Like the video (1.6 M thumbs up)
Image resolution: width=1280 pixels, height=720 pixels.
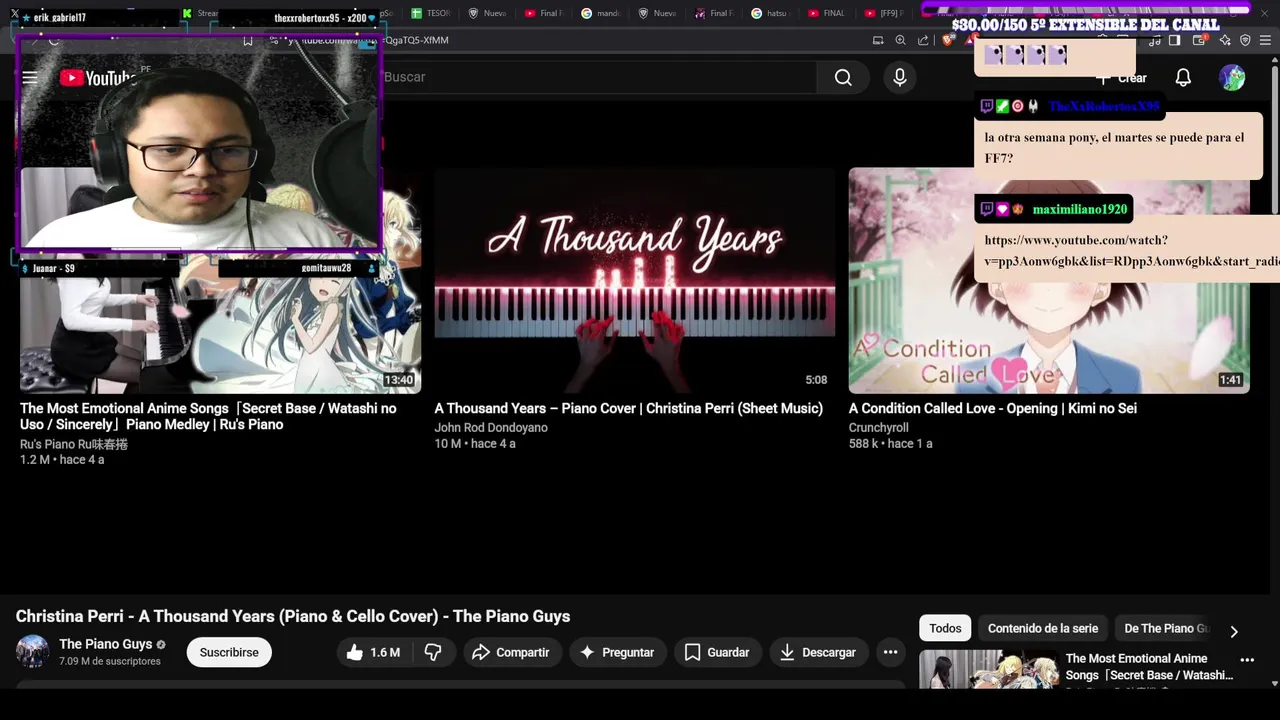click(374, 652)
